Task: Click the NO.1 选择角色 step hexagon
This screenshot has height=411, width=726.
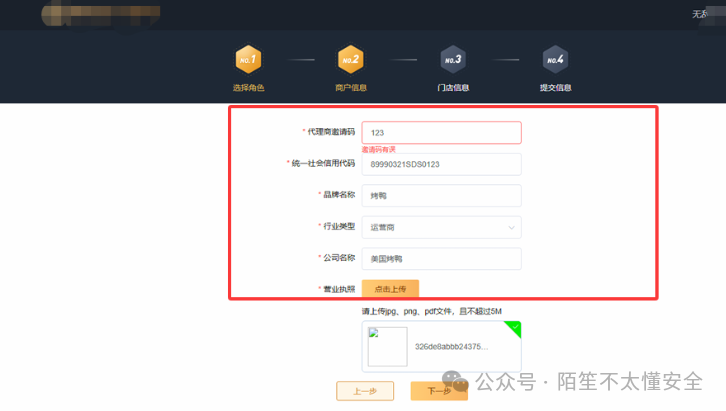Action: pos(248,59)
